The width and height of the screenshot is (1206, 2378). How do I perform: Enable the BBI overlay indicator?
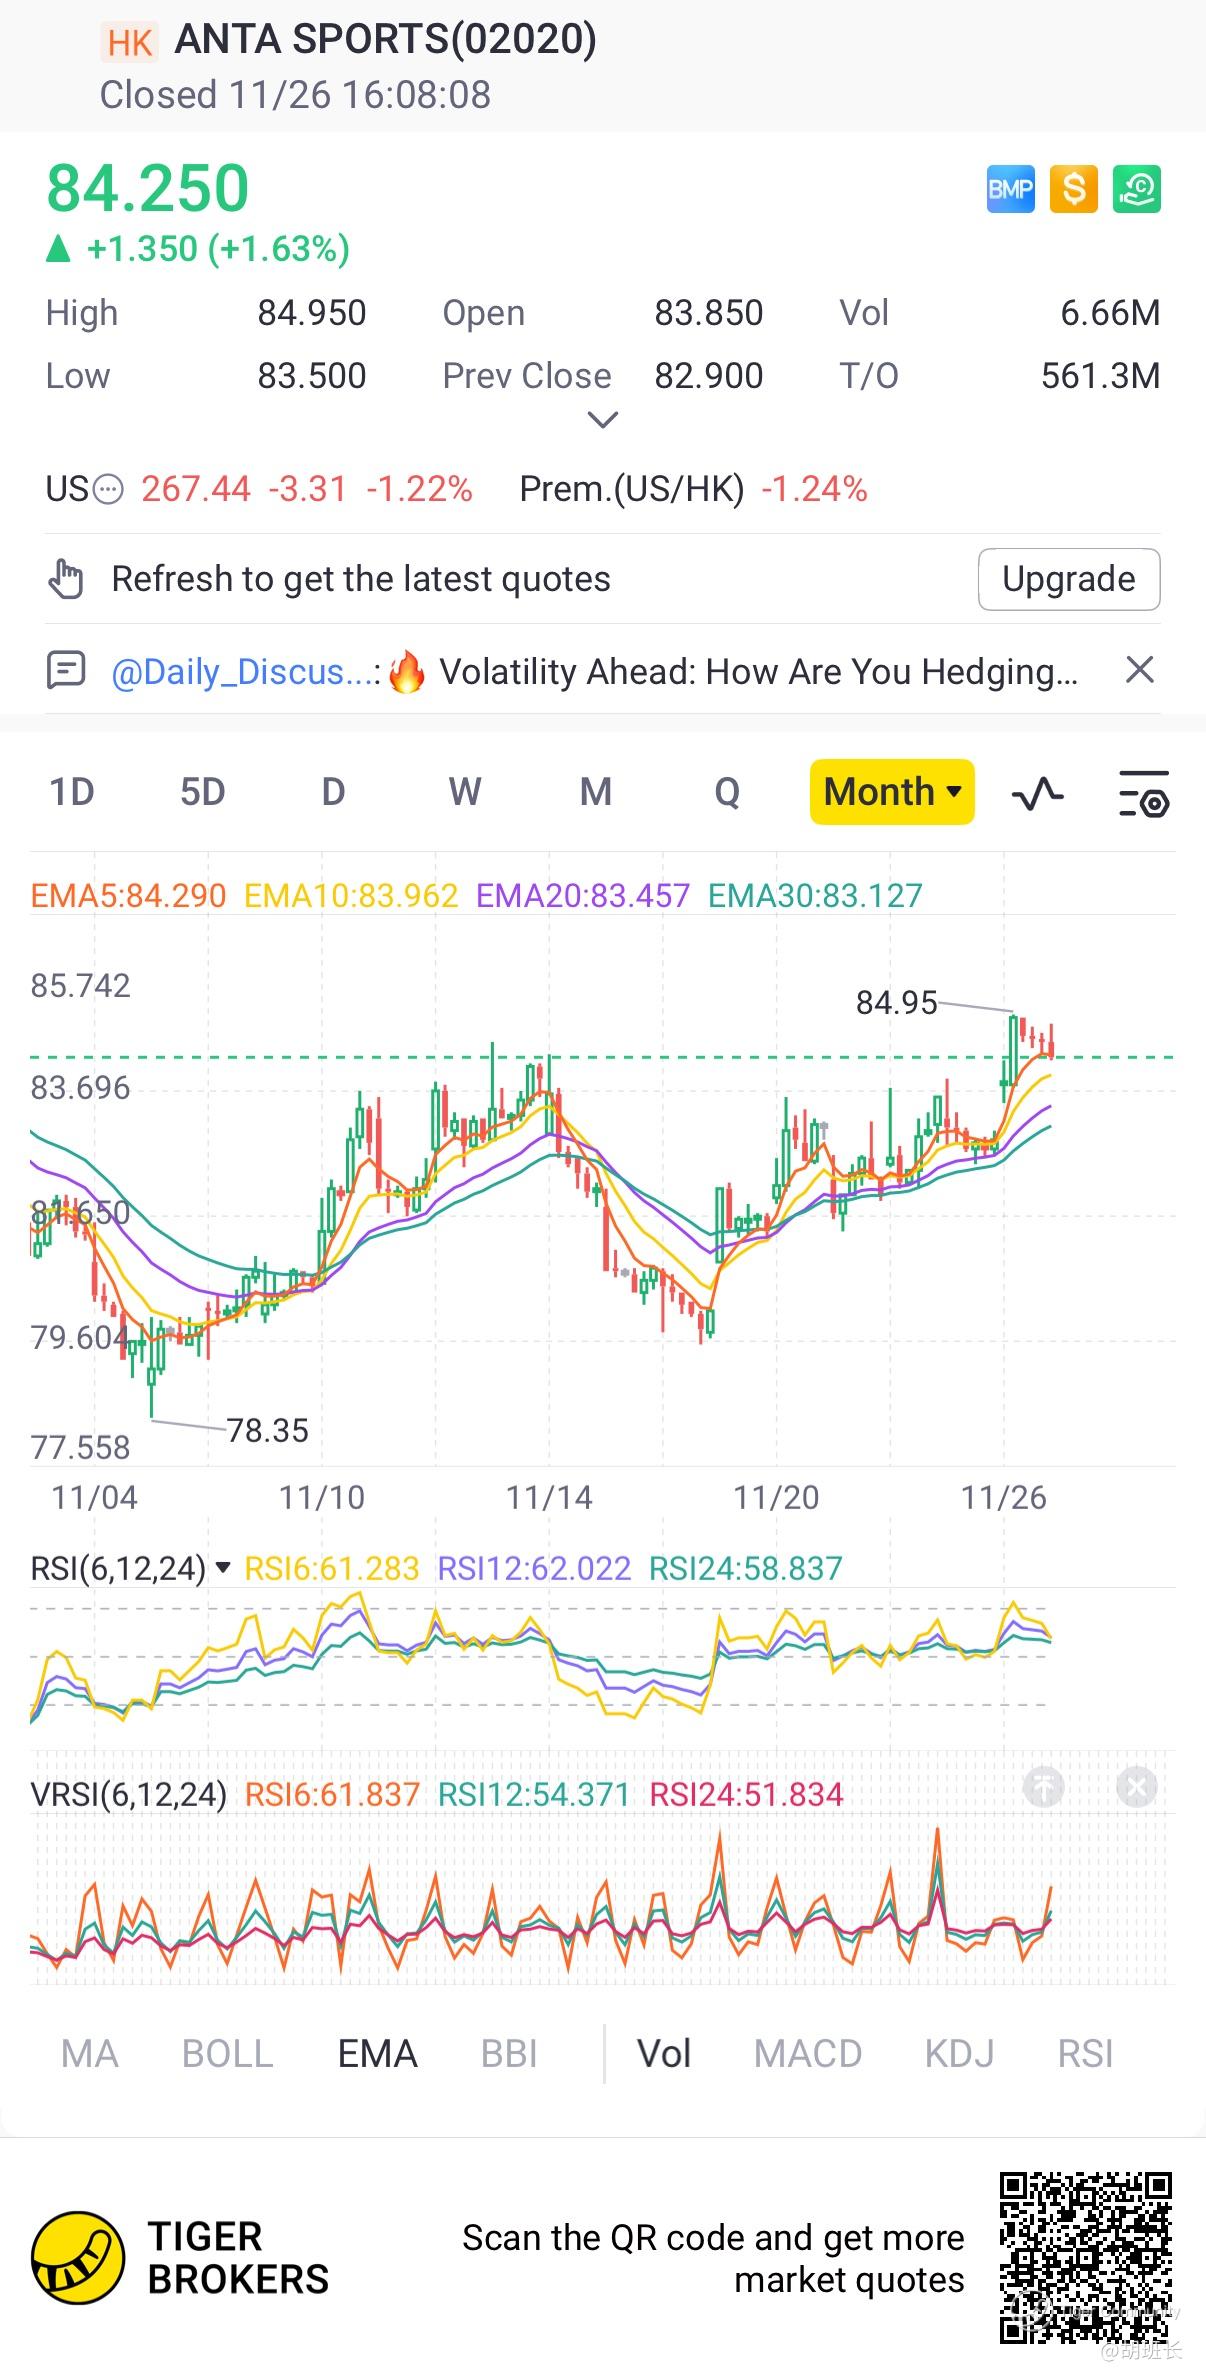[509, 2054]
